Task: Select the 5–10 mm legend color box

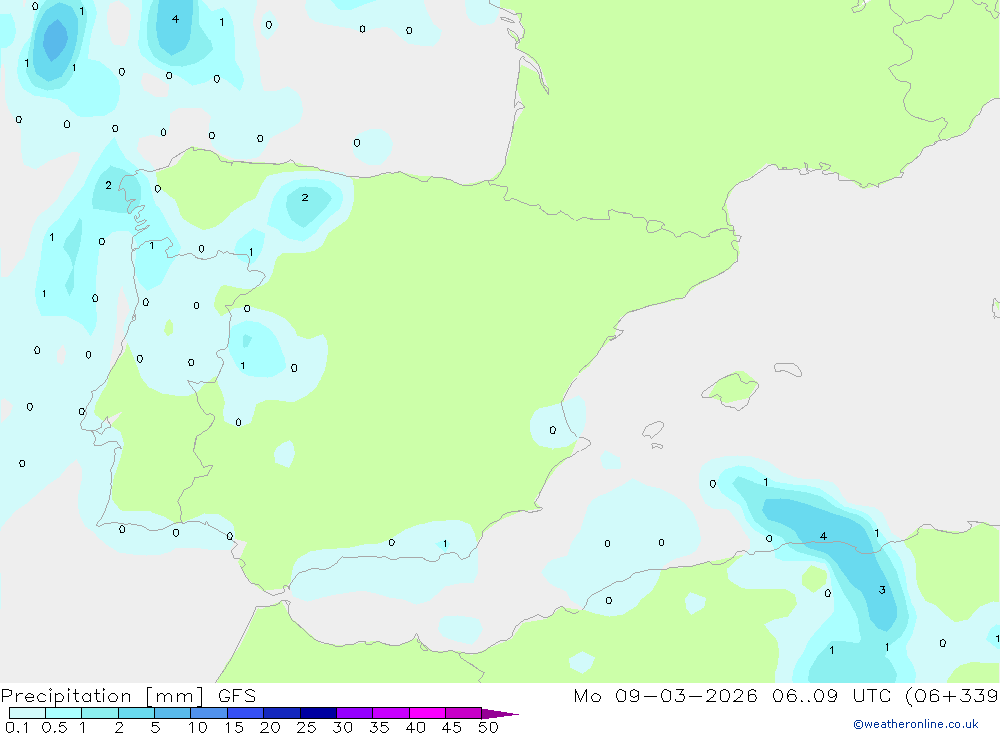Action: (172, 713)
